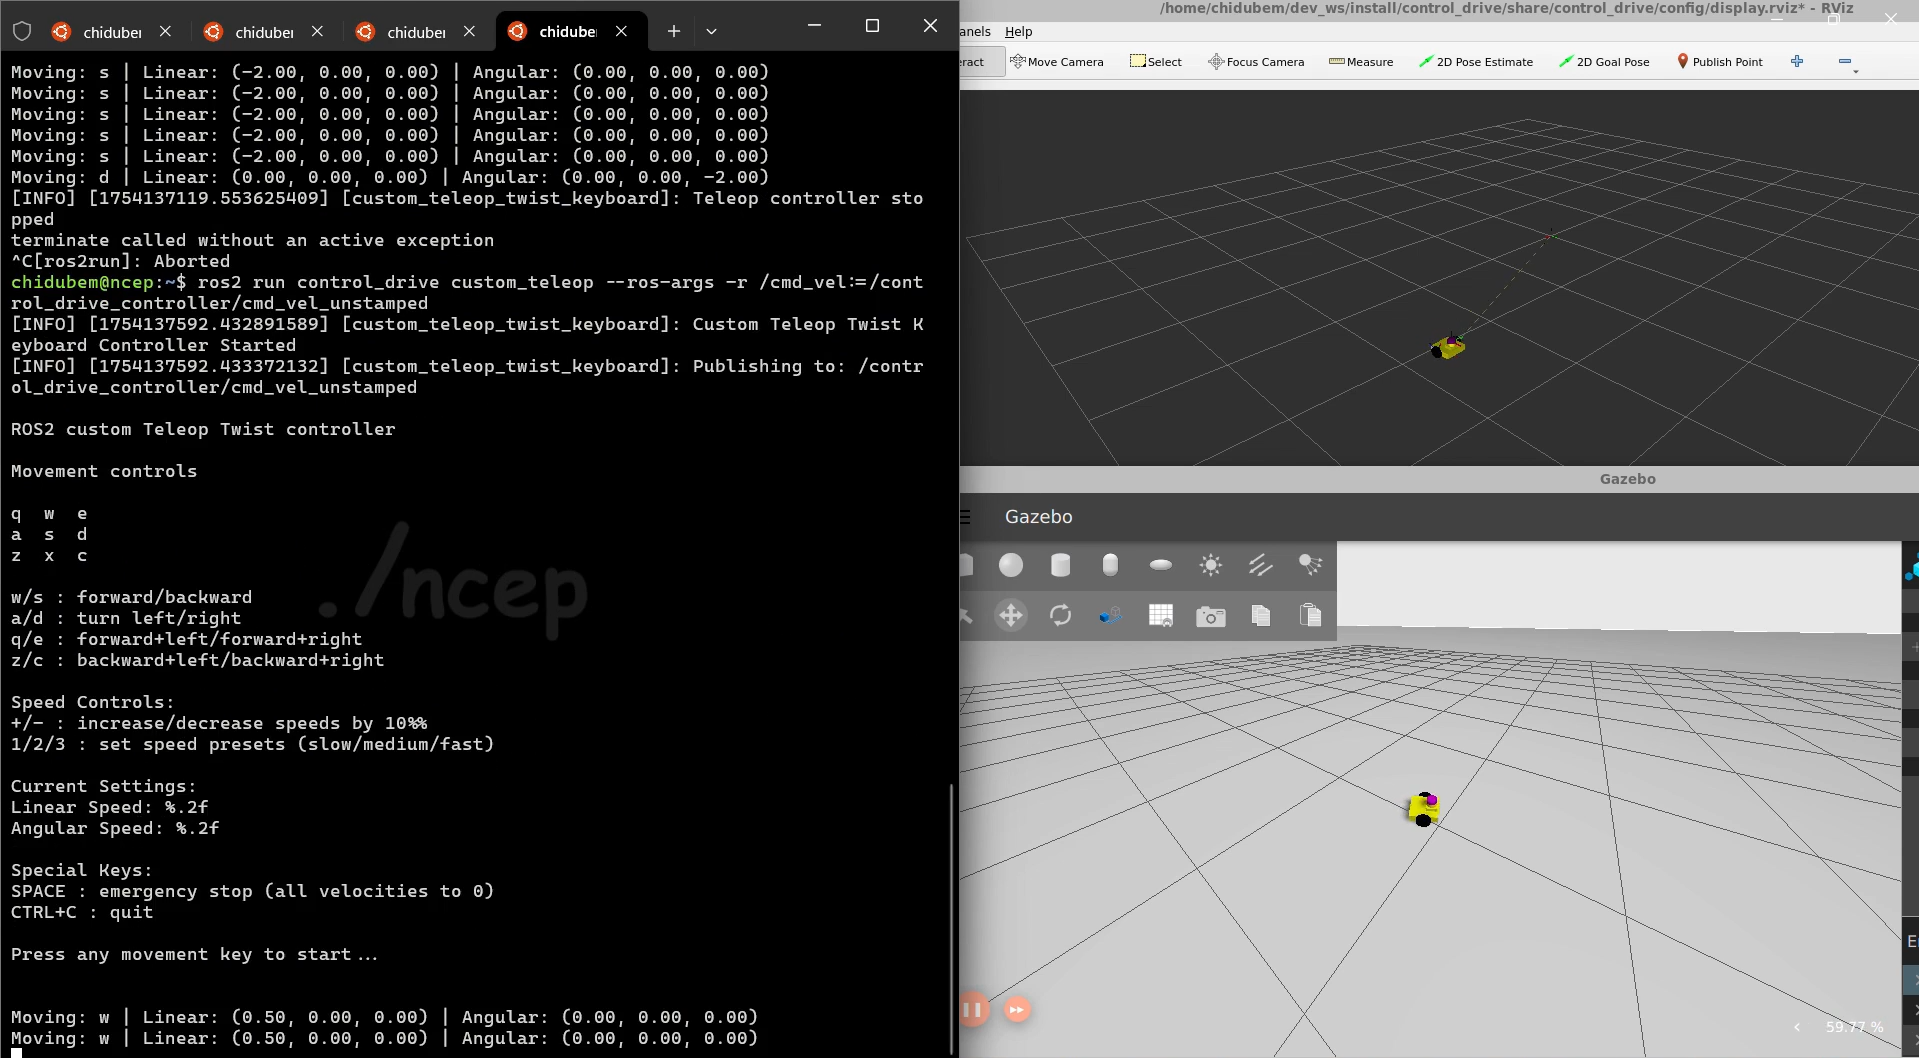Open the blue minus dropdown in RViz toolbar

(1848, 62)
